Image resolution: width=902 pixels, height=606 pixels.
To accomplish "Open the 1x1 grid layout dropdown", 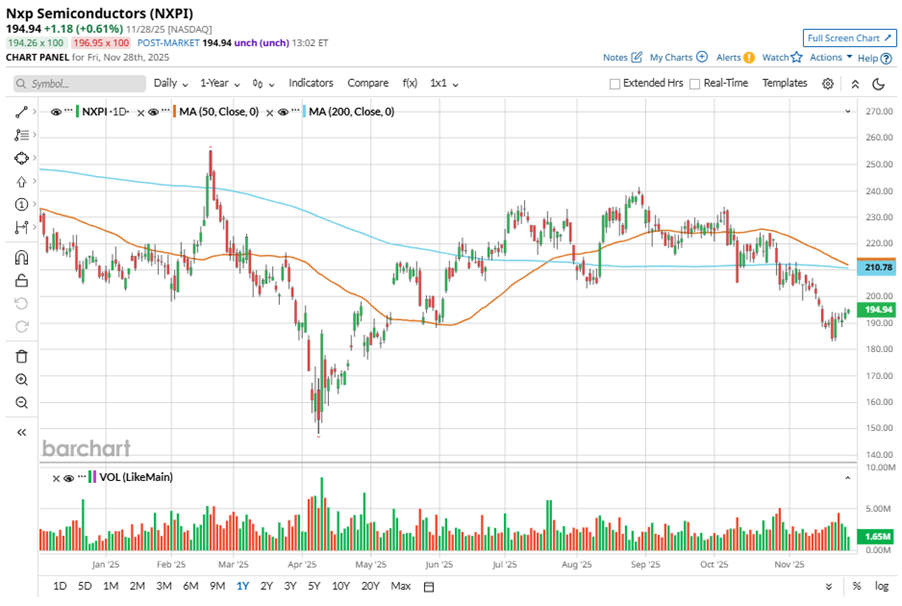I will (444, 83).
